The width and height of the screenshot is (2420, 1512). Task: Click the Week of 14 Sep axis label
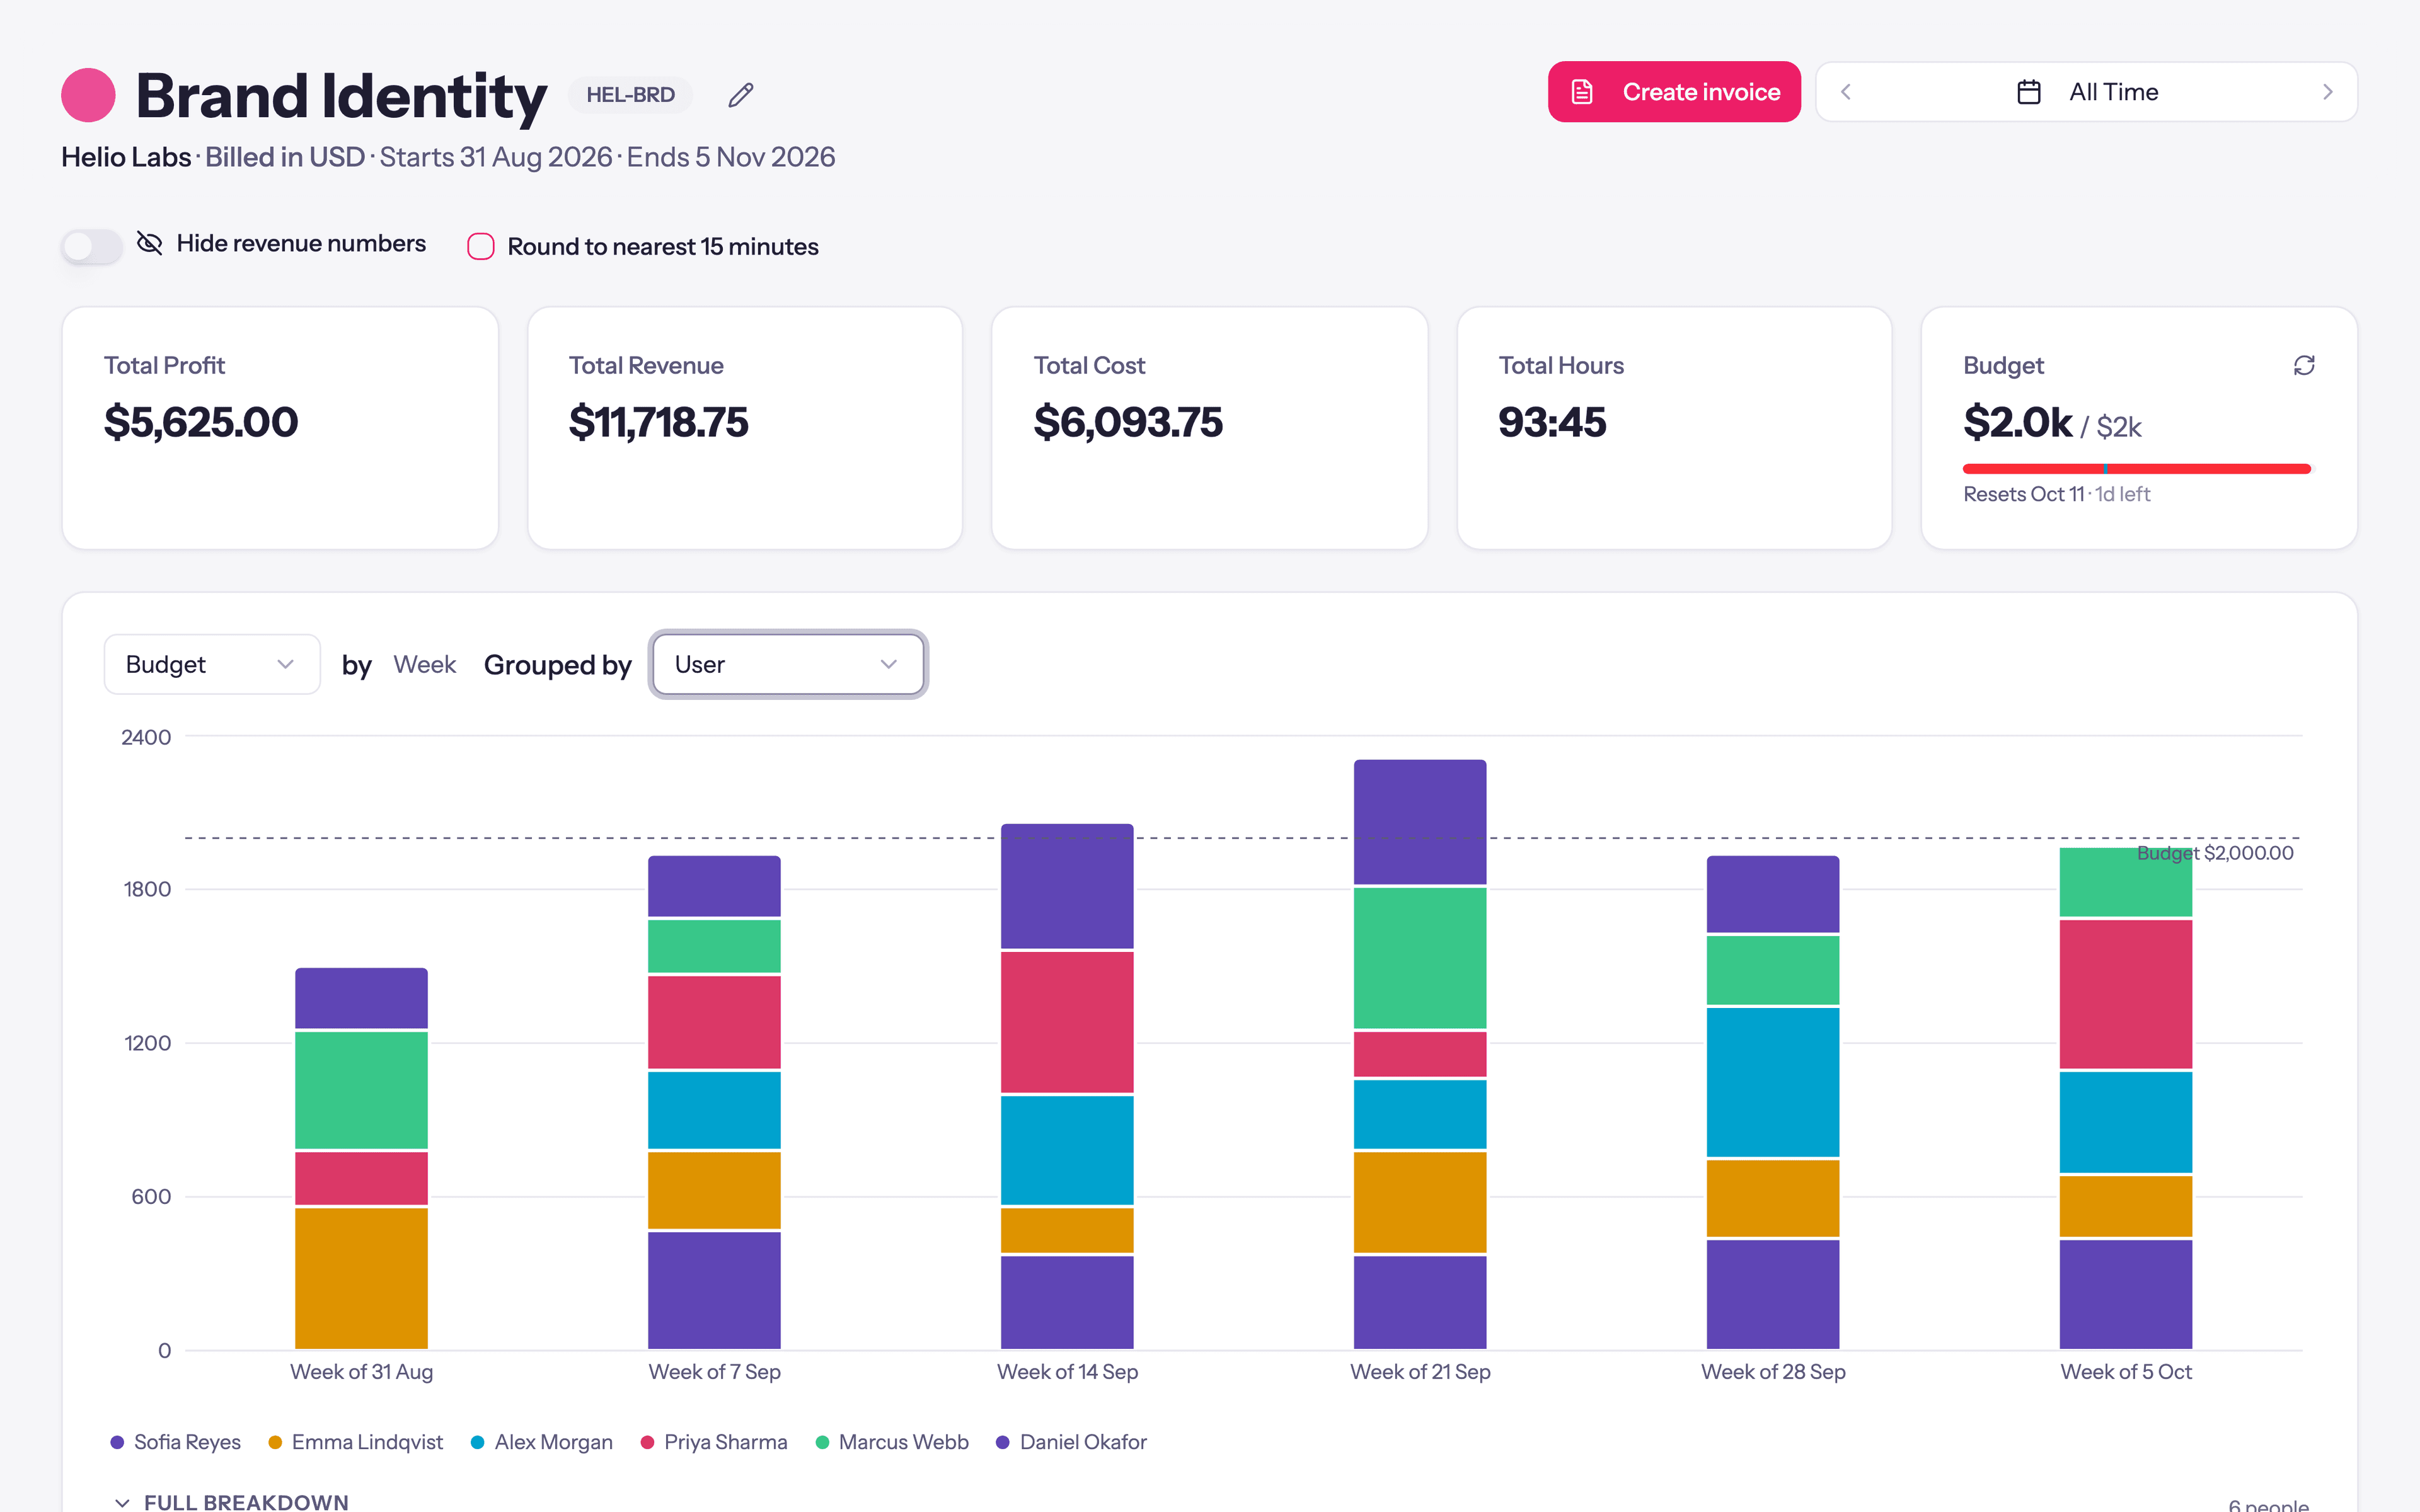1067,1372
